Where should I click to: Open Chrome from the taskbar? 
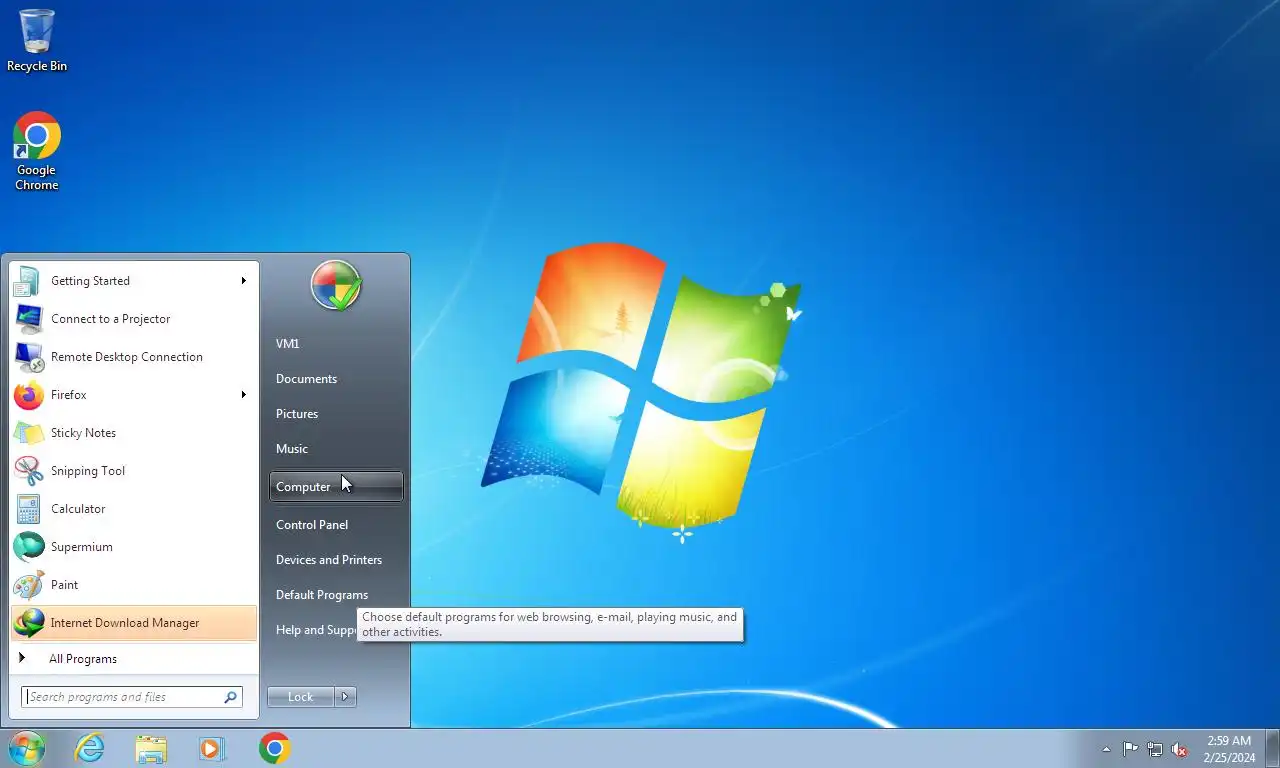tap(274, 748)
